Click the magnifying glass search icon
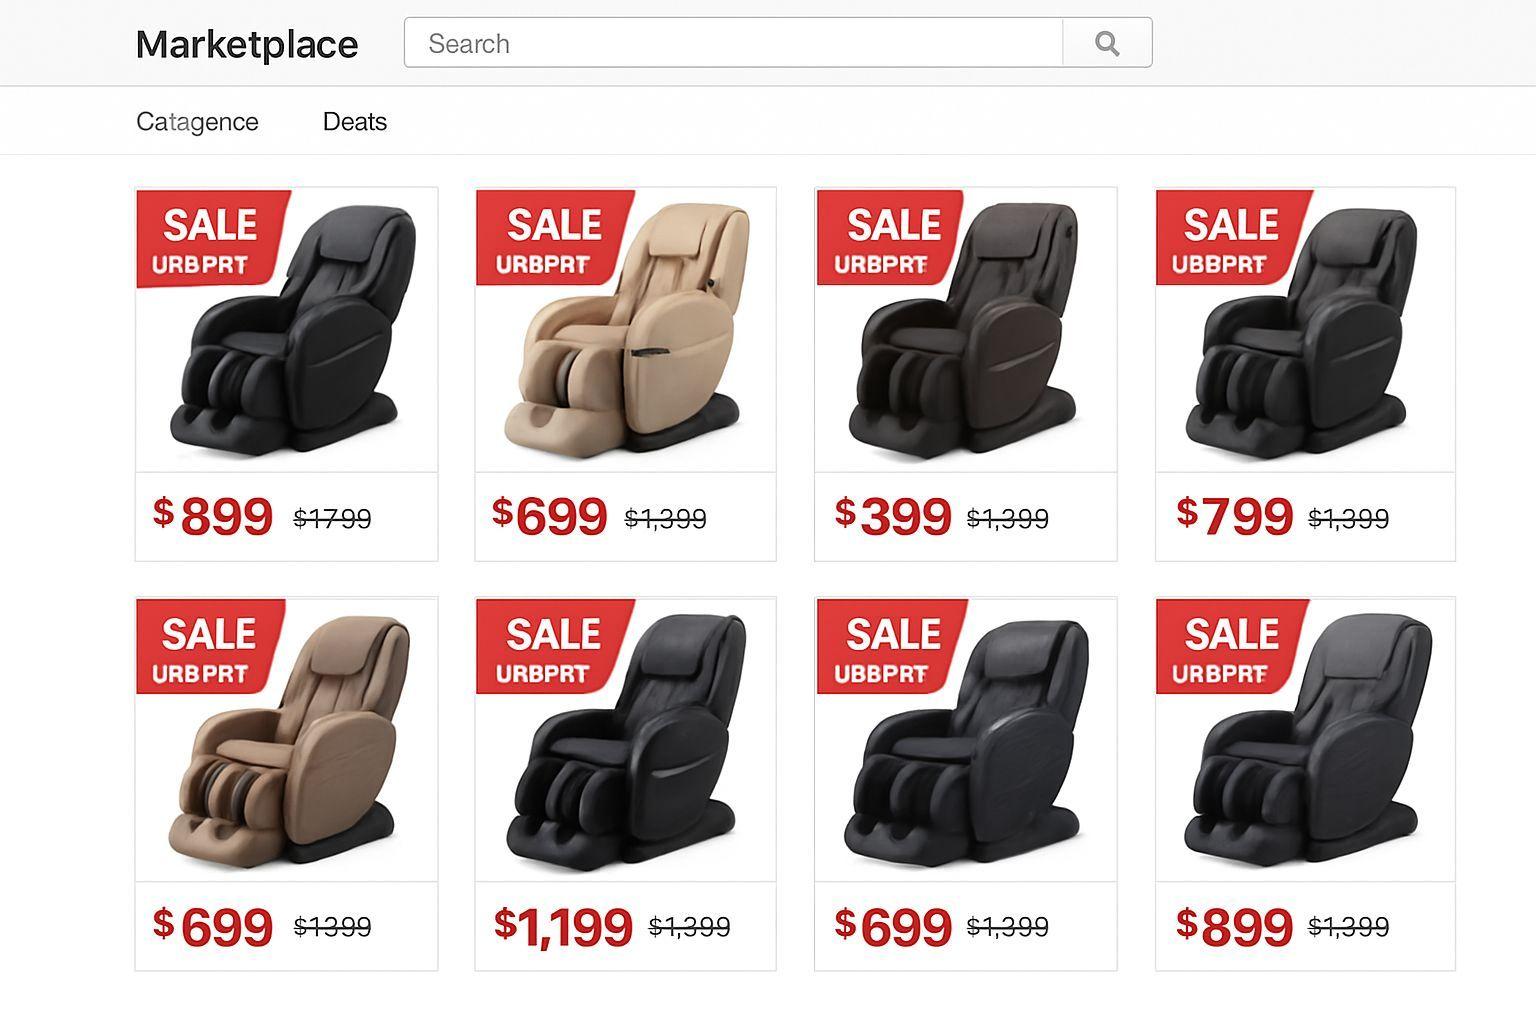The image size is (1536, 1024). tap(1107, 43)
